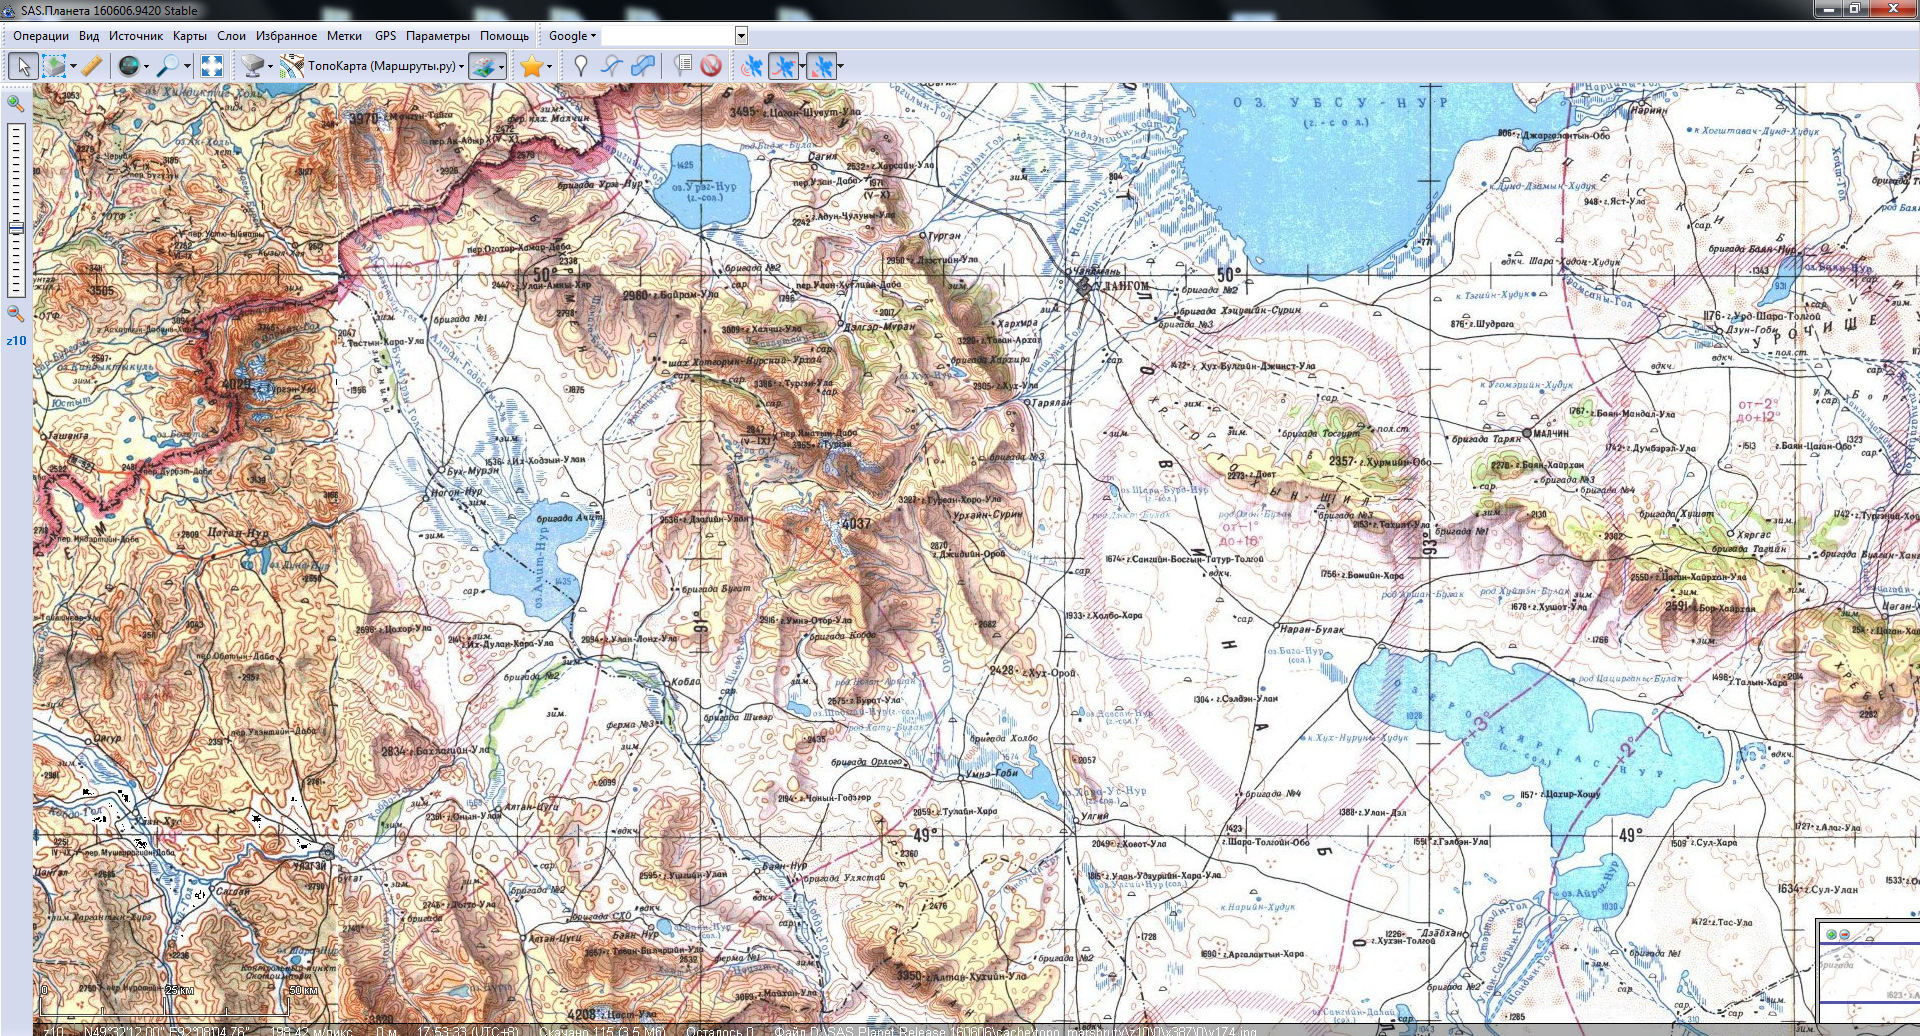The height and width of the screenshot is (1036, 1920).
Task: Open the Параметры menu
Action: tap(438, 36)
